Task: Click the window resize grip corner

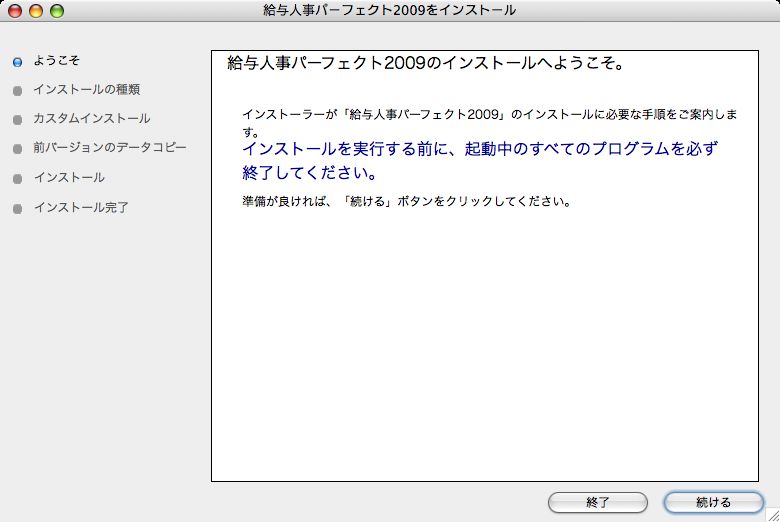Action: coord(773,515)
